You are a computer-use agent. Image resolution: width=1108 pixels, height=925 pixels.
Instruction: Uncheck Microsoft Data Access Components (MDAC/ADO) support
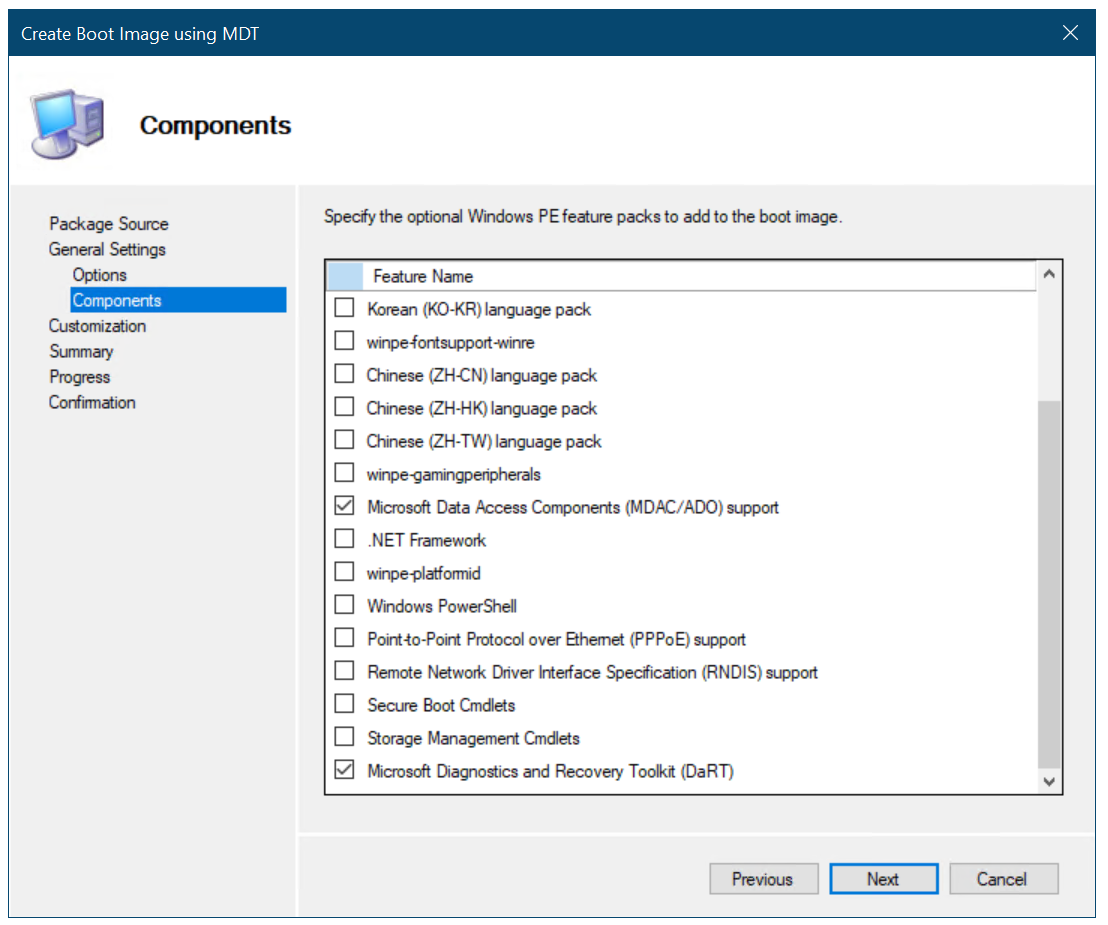[x=344, y=505]
